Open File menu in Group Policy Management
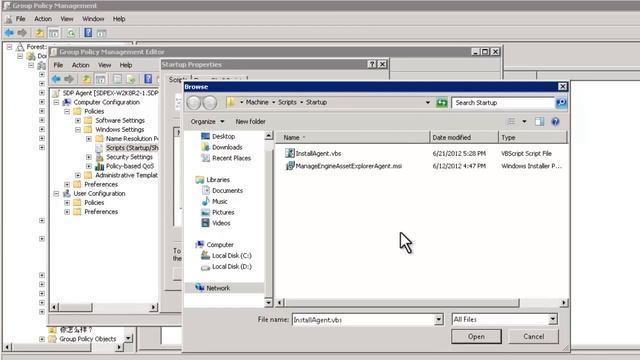 point(20,19)
